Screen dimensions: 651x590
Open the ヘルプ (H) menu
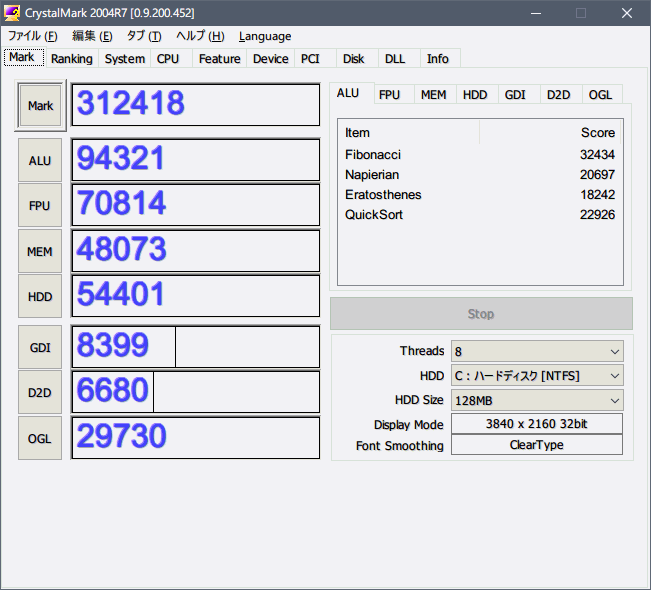coord(200,36)
